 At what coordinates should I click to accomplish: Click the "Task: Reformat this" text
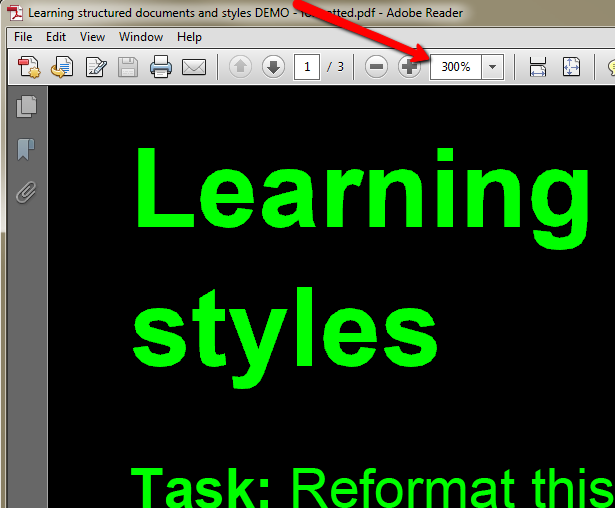click(x=373, y=488)
